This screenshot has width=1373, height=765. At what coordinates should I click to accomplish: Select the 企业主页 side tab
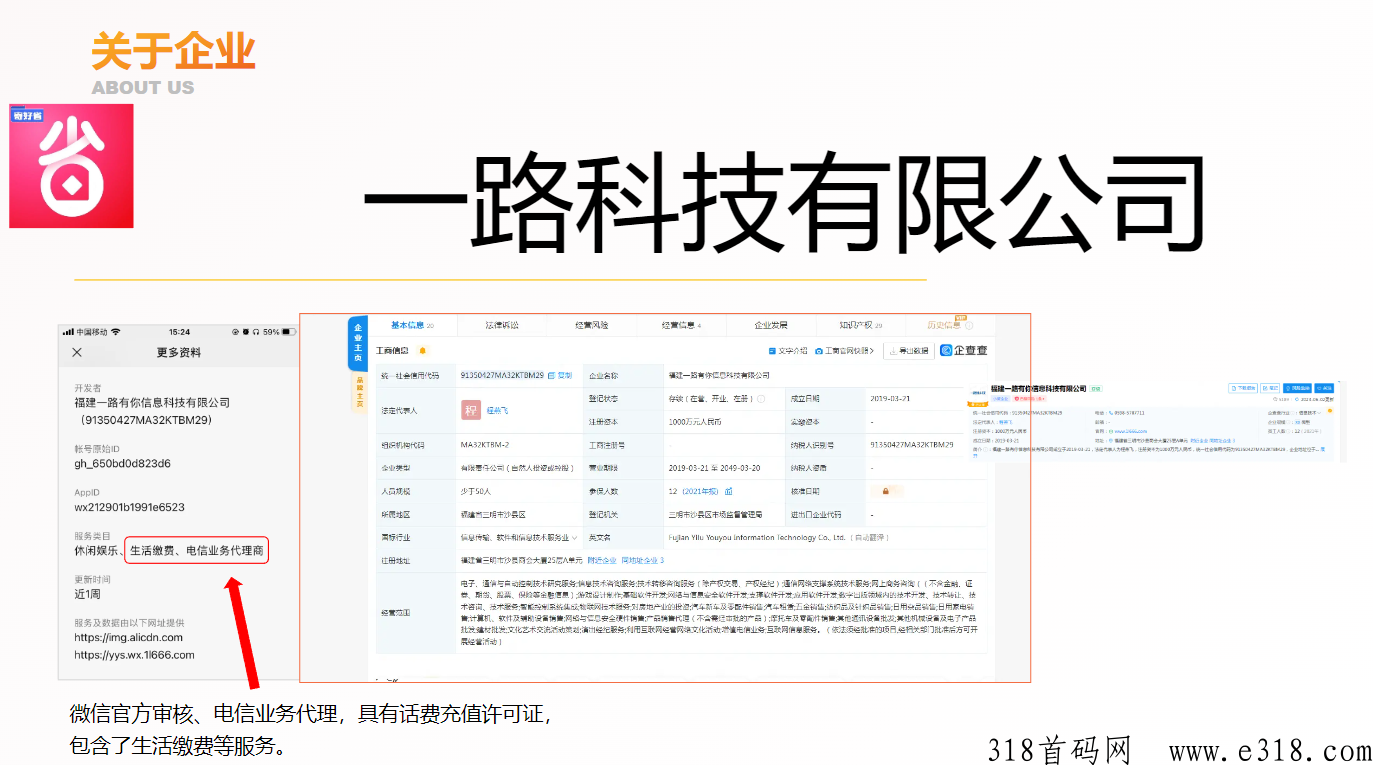pyautogui.click(x=358, y=343)
